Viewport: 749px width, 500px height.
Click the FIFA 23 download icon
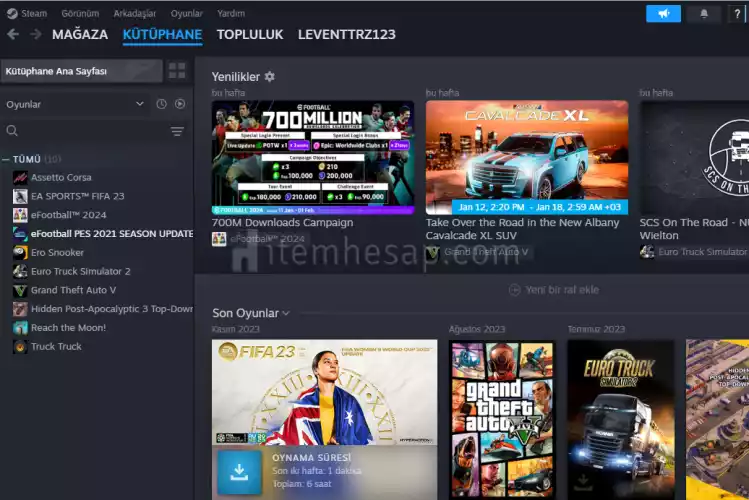pyautogui.click(x=239, y=471)
